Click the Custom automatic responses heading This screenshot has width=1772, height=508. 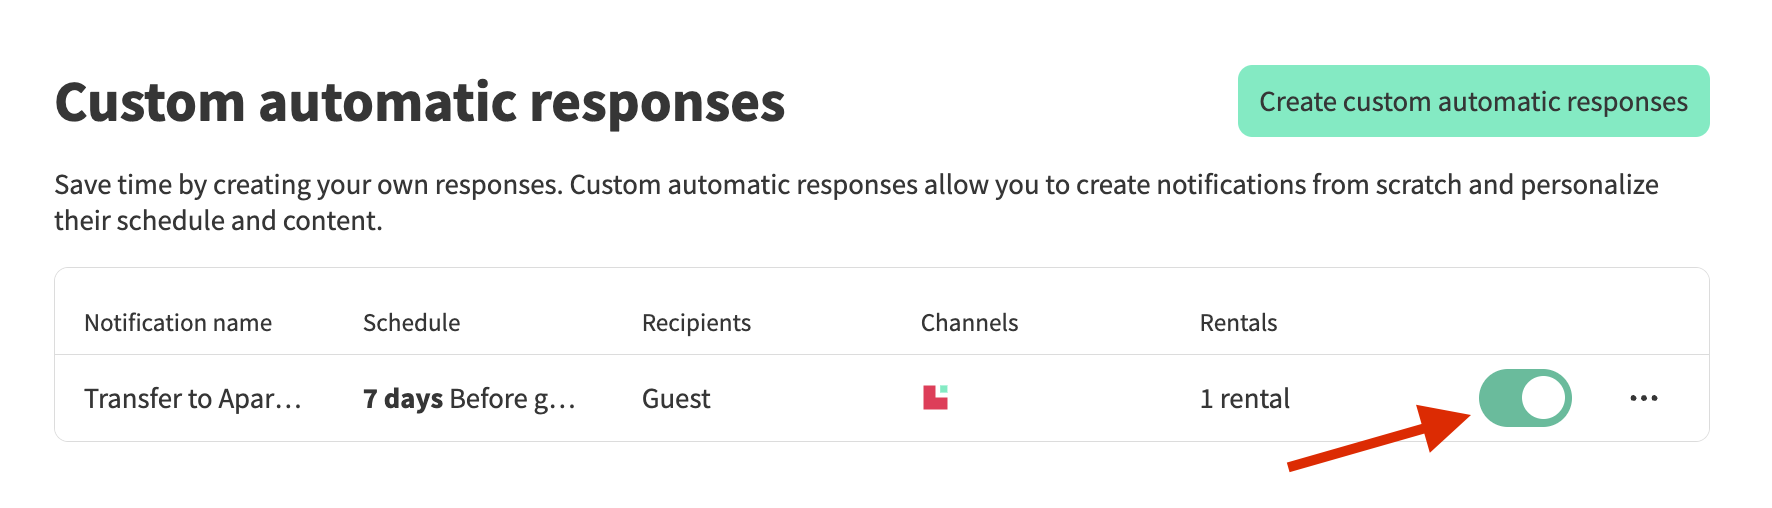point(420,102)
